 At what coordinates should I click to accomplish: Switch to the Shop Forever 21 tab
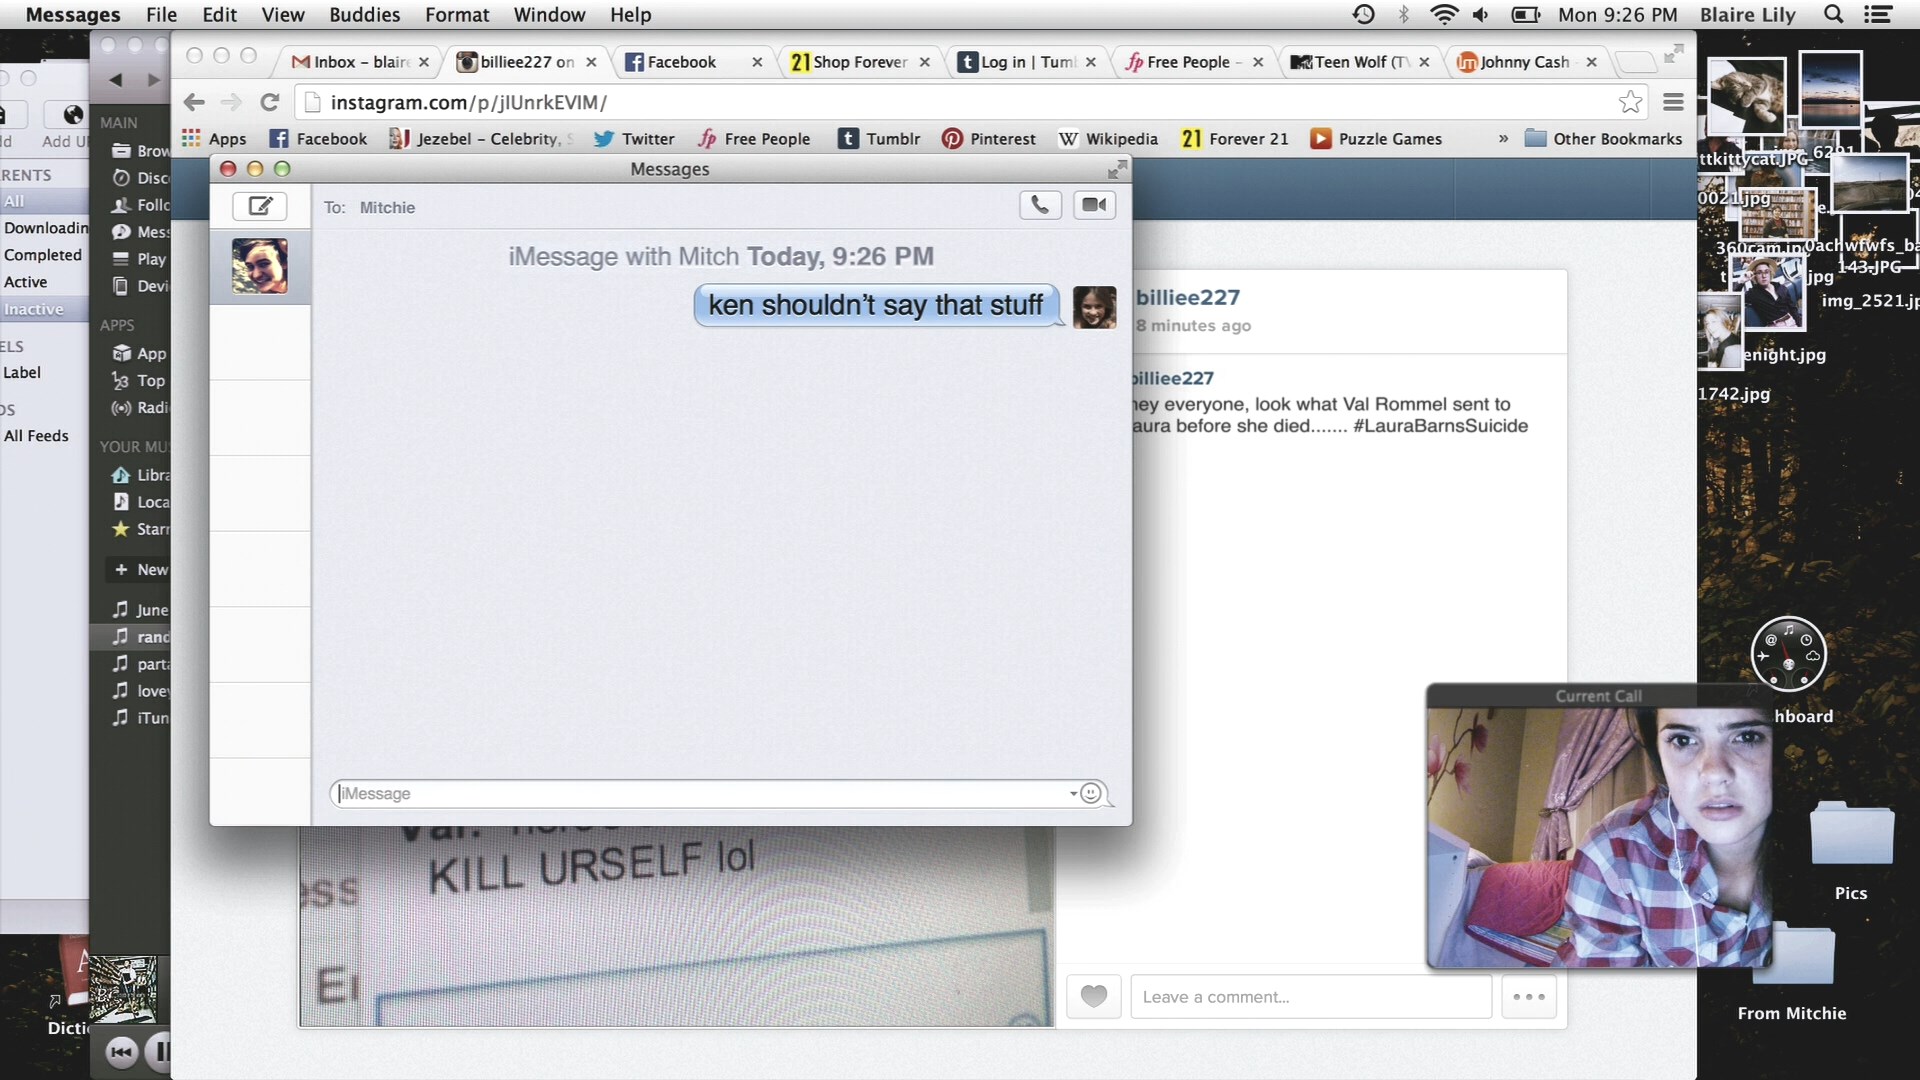coord(859,62)
